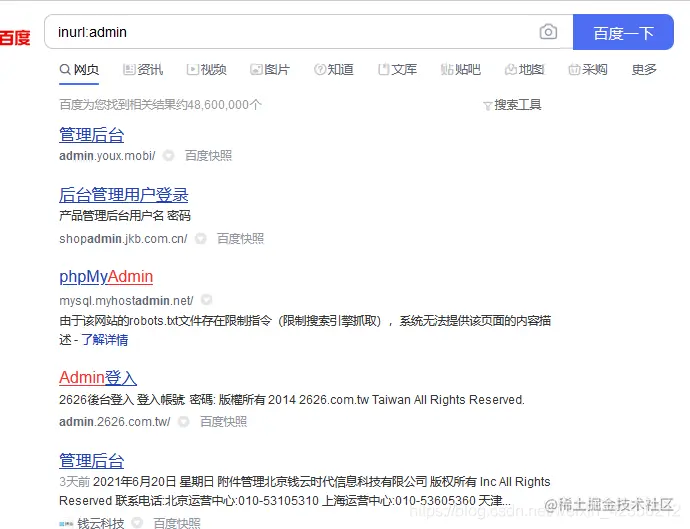This screenshot has height=529, width=690.
Task: Open the Admin登入 result
Action: coord(98,378)
